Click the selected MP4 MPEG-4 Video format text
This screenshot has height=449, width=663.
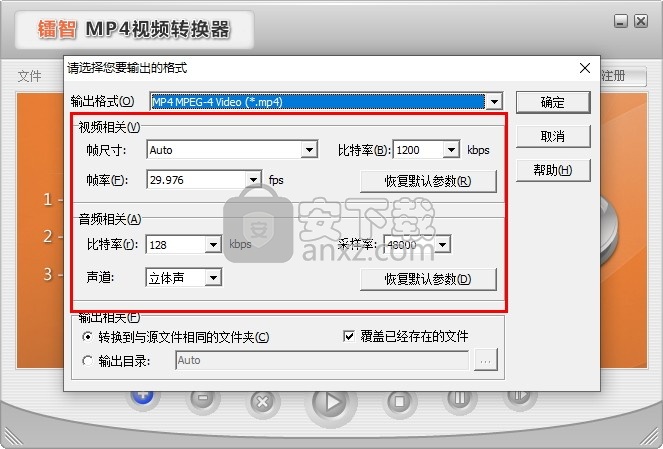(x=217, y=102)
